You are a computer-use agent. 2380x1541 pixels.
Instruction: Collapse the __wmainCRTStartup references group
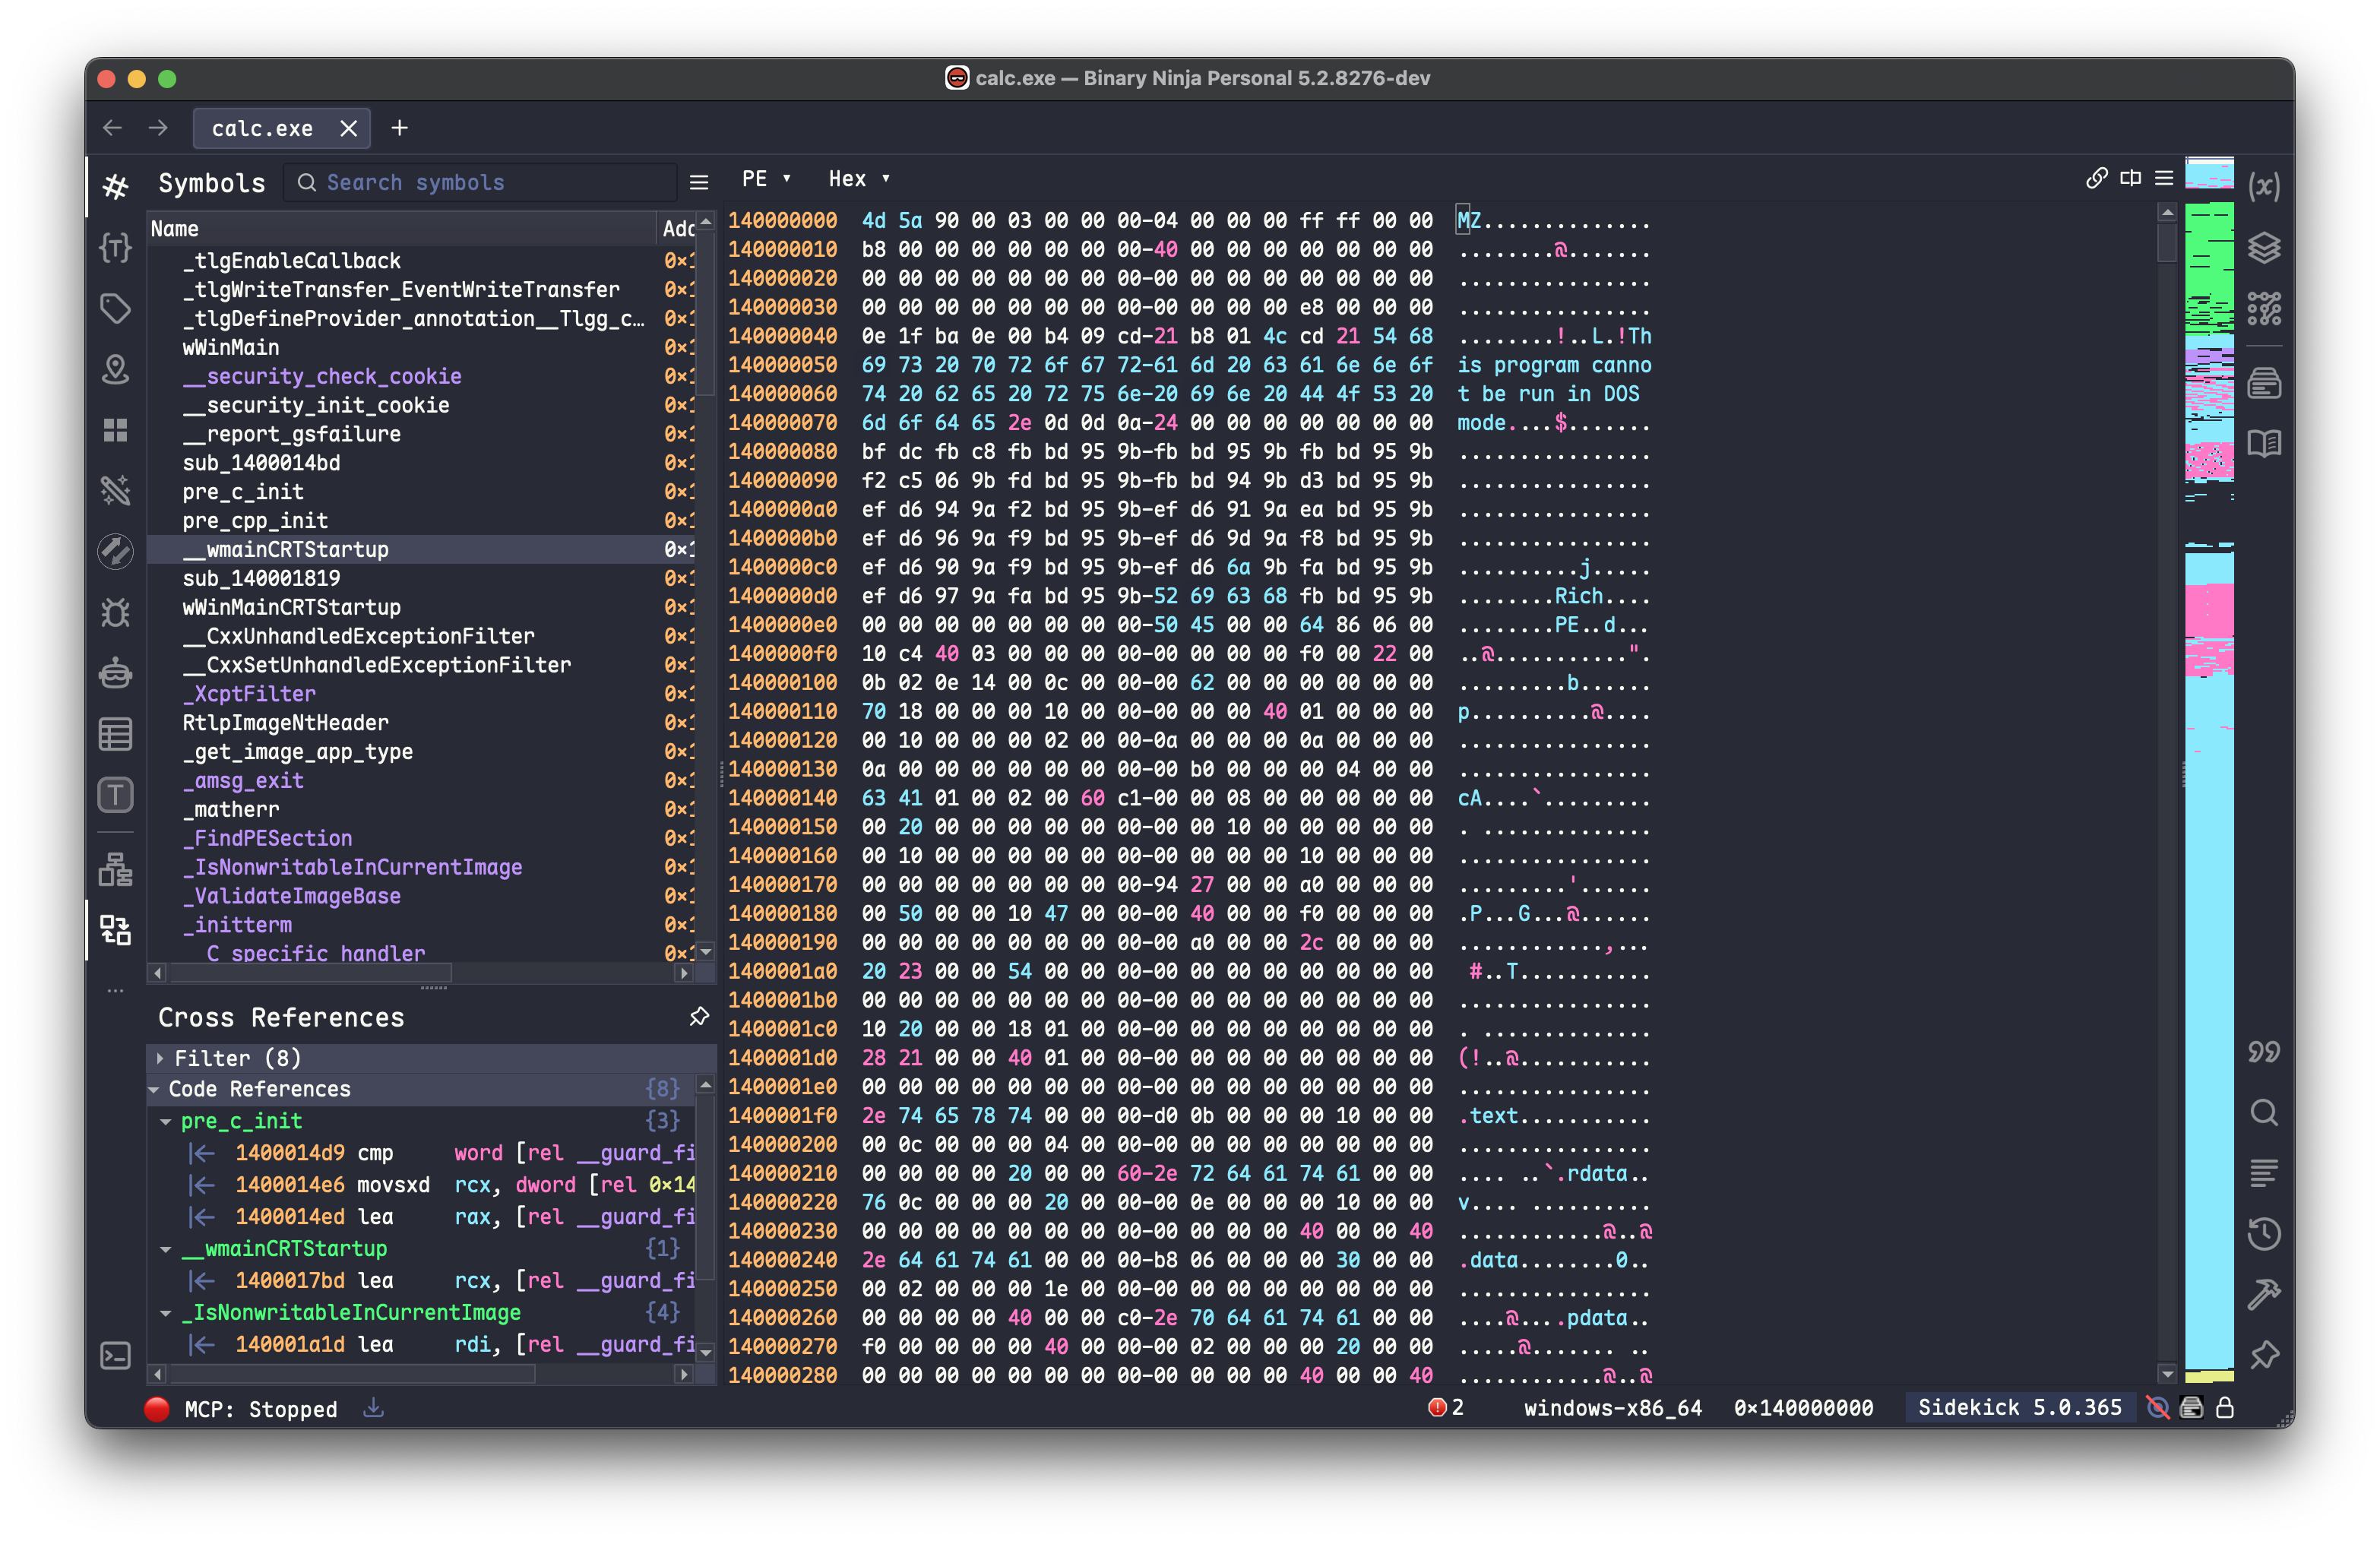[x=166, y=1249]
